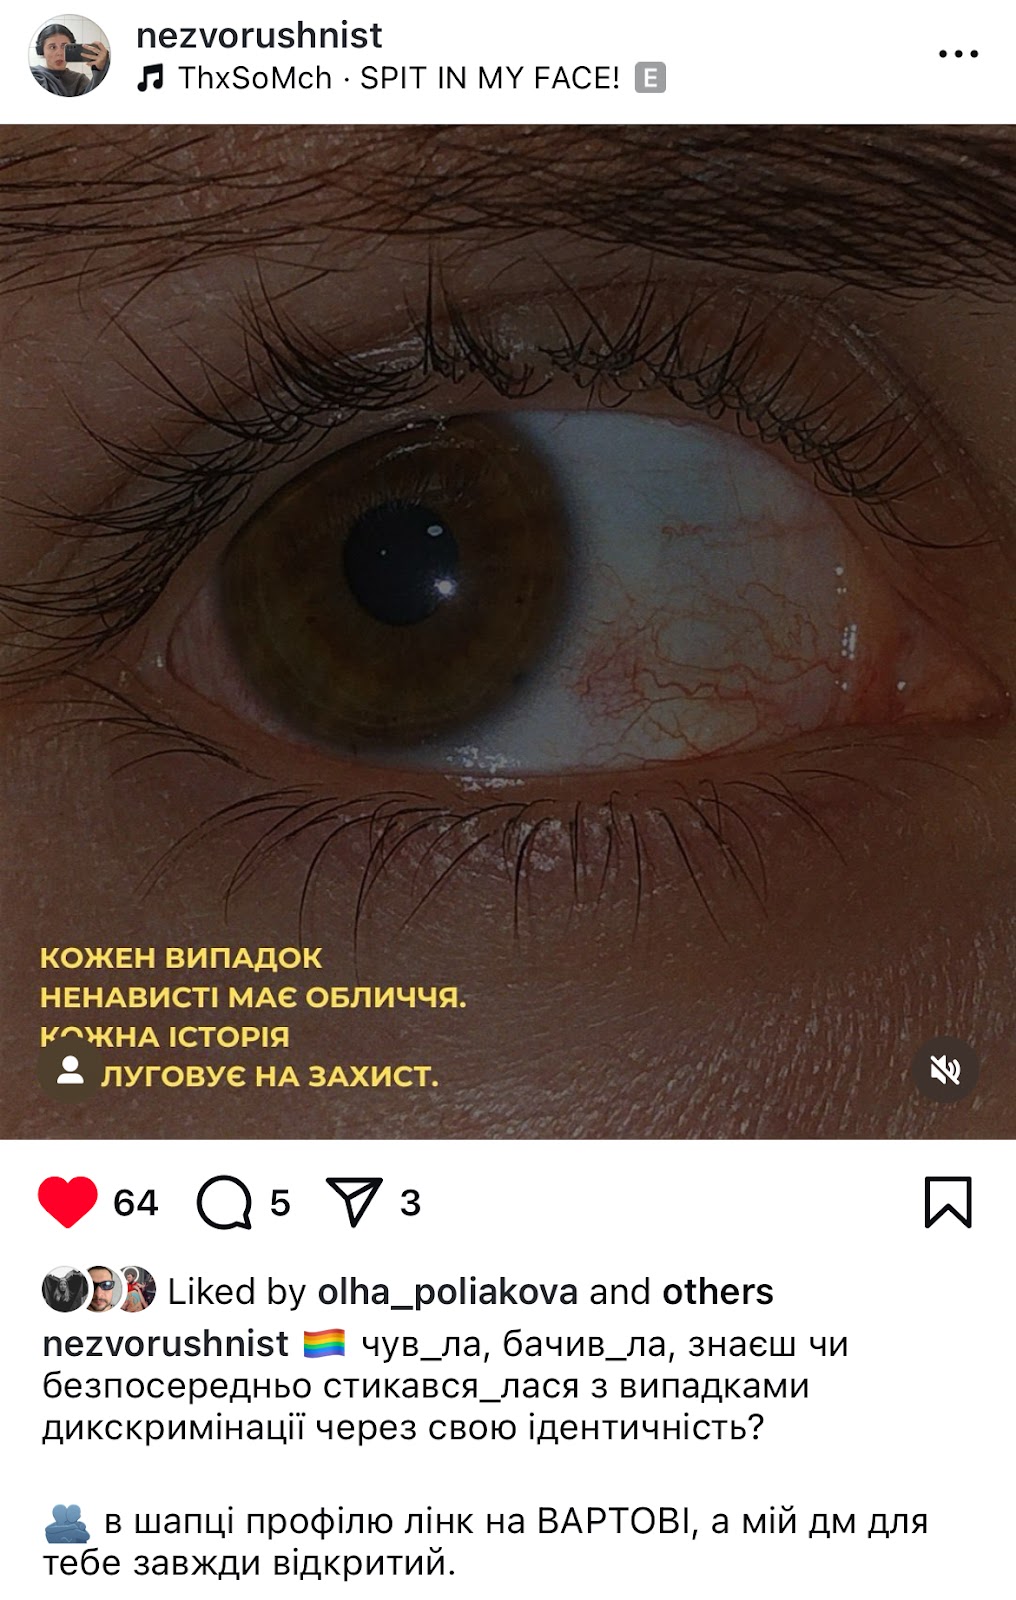Tap the 3 shares count

coord(410,1202)
